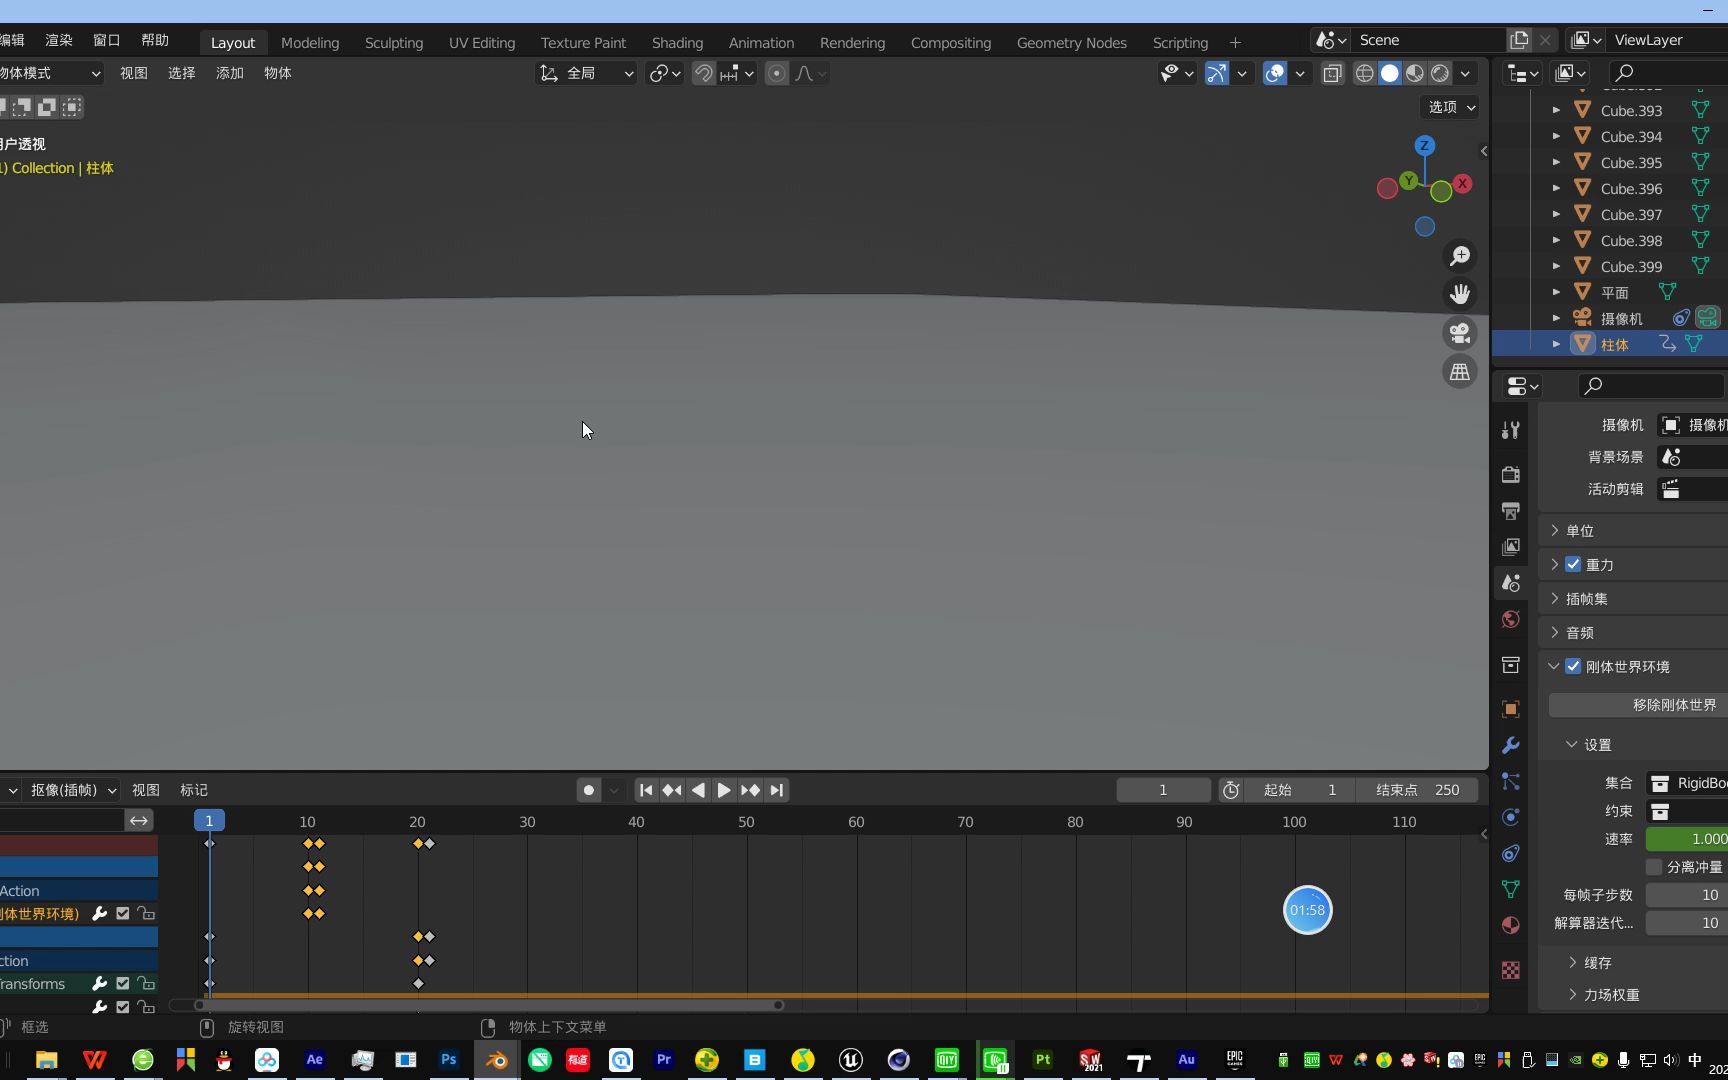Enable the 分离冲量 checkbox

pyautogui.click(x=1655, y=866)
